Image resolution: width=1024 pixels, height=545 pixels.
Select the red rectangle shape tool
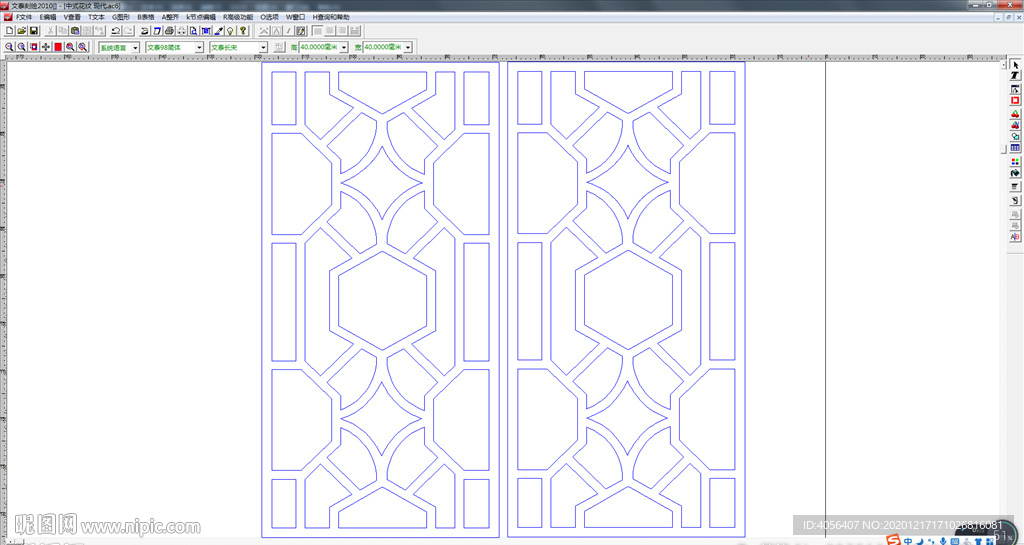(x=1015, y=101)
